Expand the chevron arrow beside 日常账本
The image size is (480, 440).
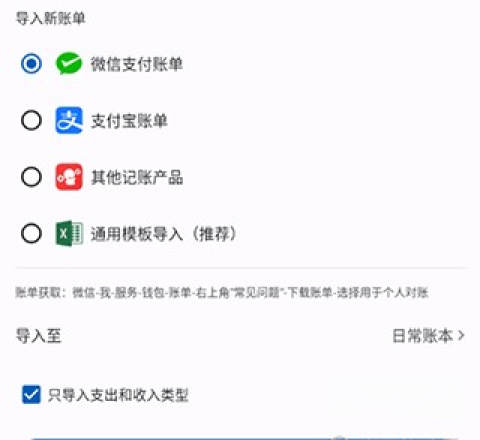[x=461, y=336]
